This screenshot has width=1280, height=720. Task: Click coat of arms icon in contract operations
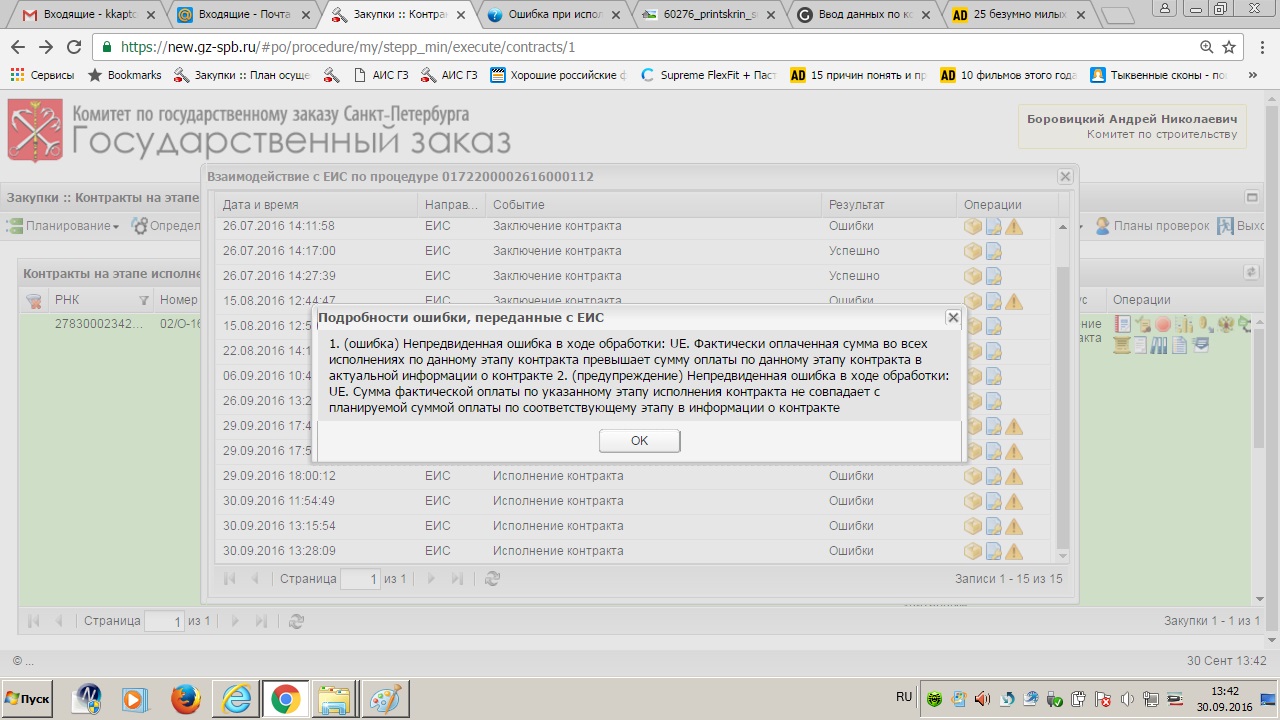click(x=1226, y=324)
